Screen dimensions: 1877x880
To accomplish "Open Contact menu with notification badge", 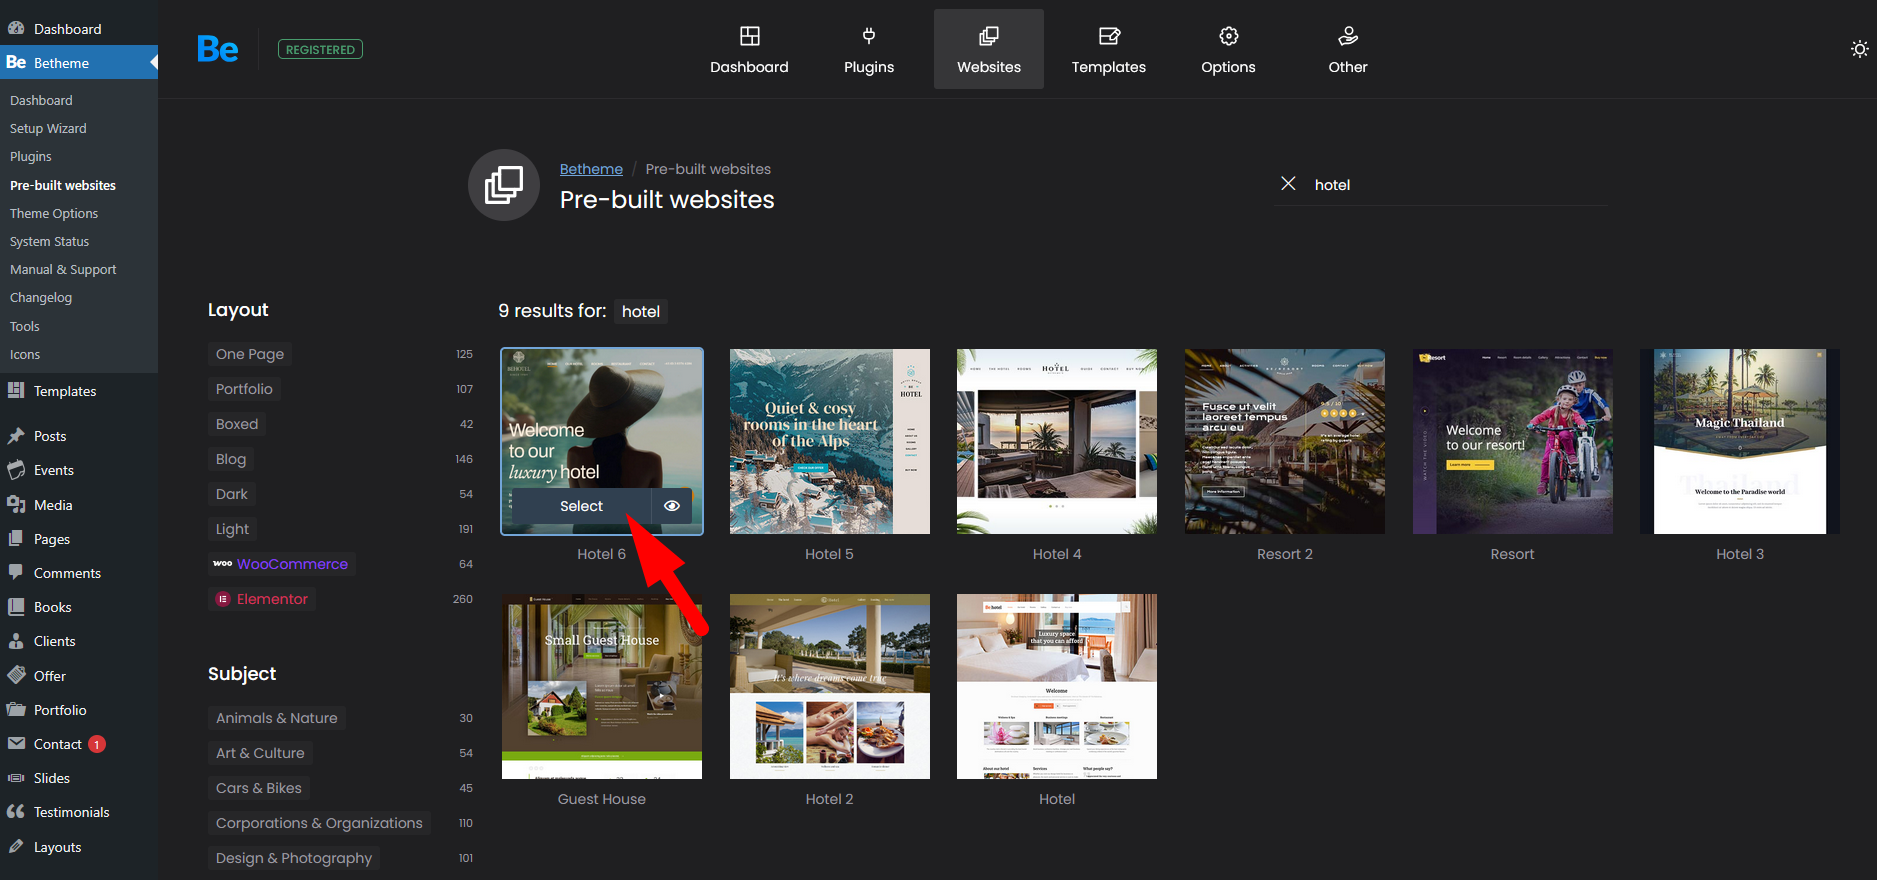I will coord(58,744).
